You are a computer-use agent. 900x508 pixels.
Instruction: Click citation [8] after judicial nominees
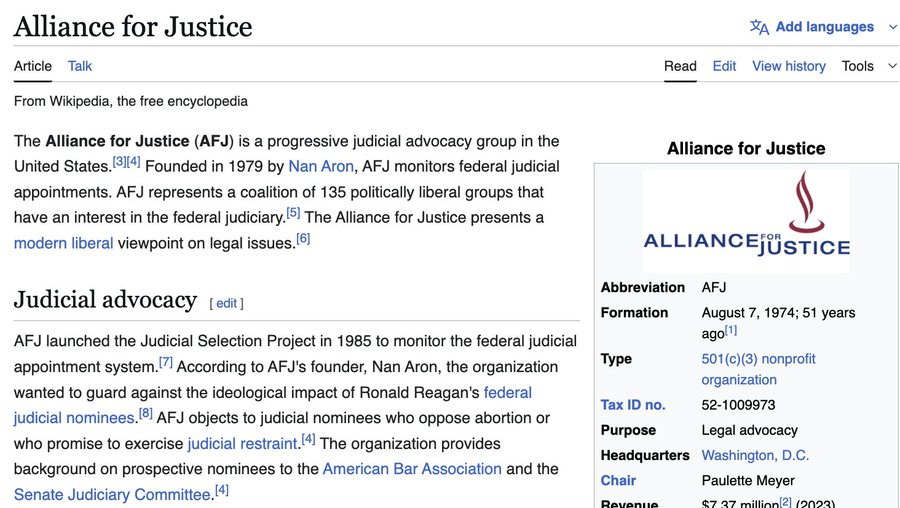(x=146, y=413)
